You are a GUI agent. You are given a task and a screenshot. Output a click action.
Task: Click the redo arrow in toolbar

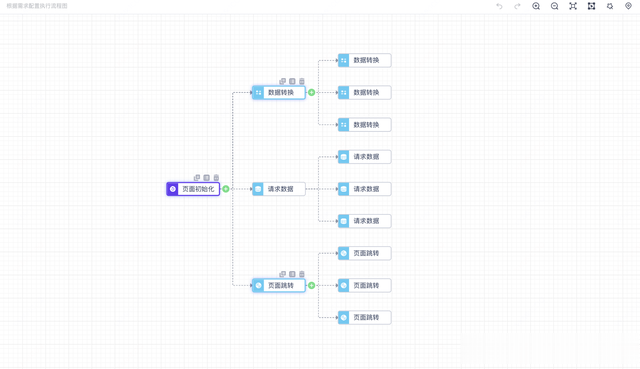517,6
